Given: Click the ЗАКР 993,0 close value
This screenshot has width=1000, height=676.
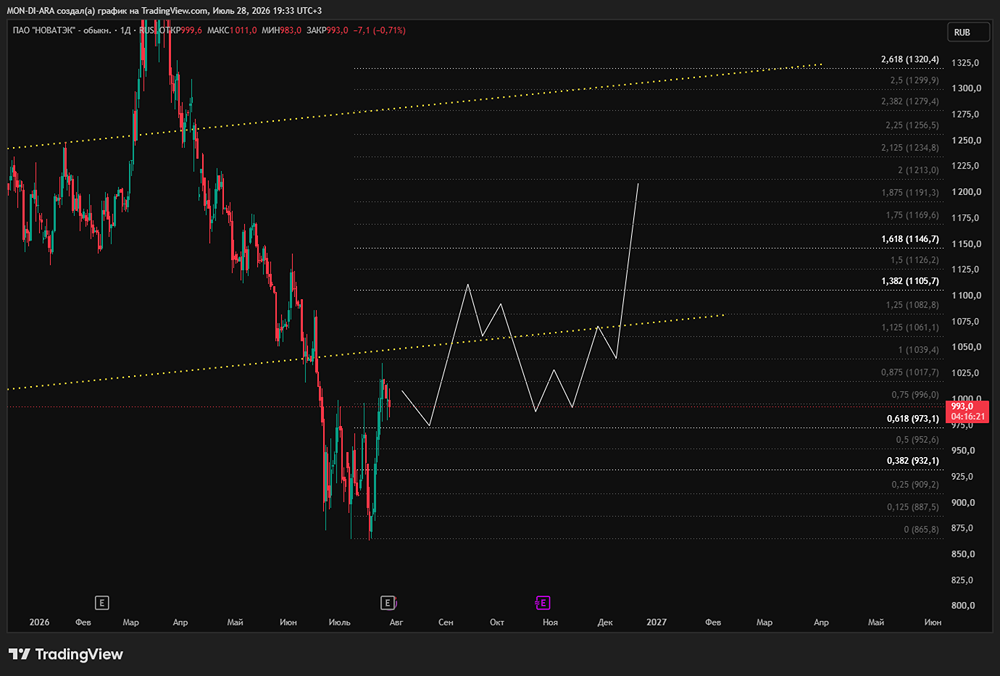Looking at the screenshot, I should click(x=327, y=30).
